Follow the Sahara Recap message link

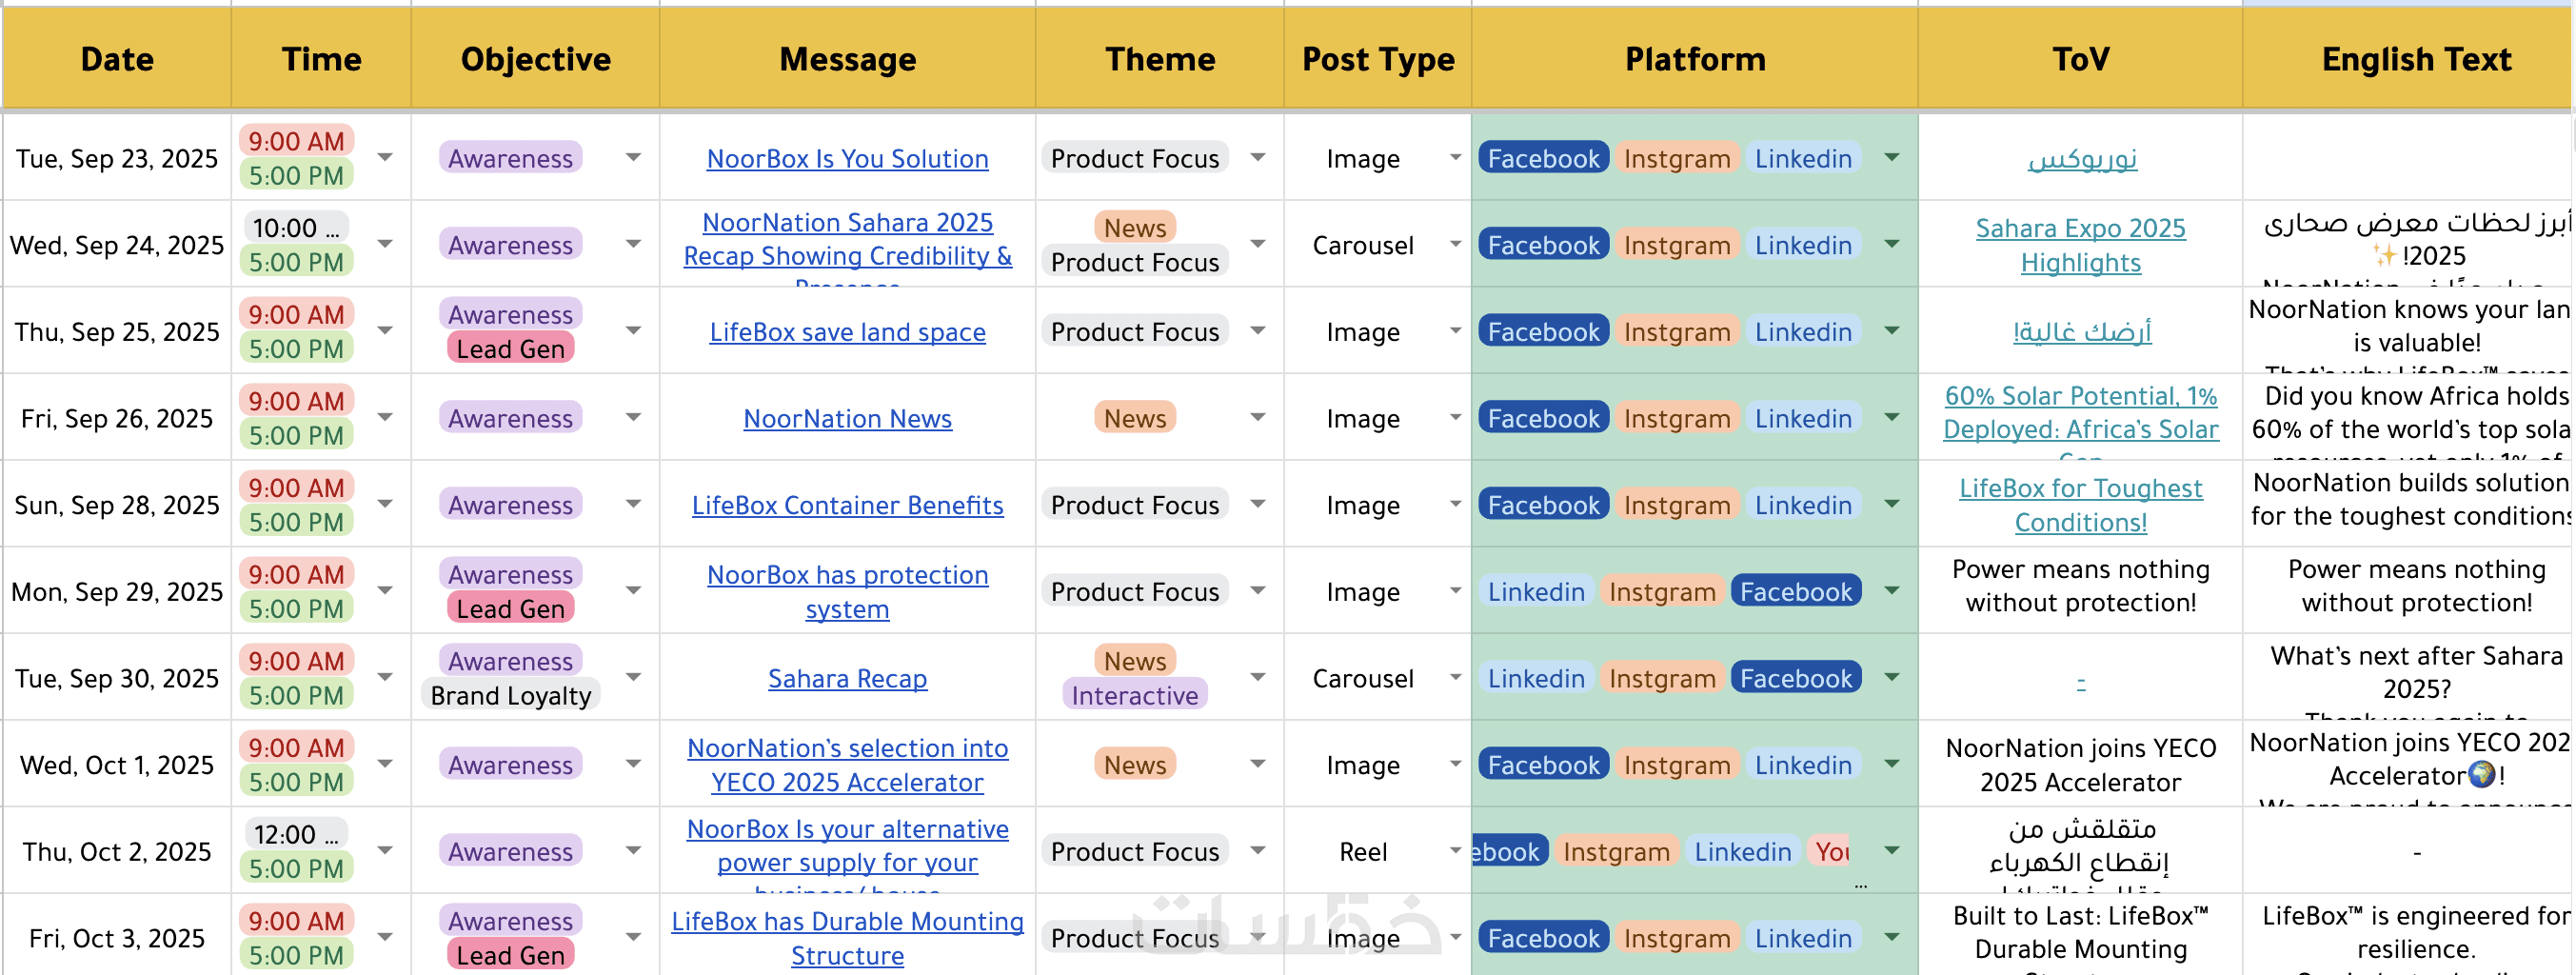tap(847, 679)
